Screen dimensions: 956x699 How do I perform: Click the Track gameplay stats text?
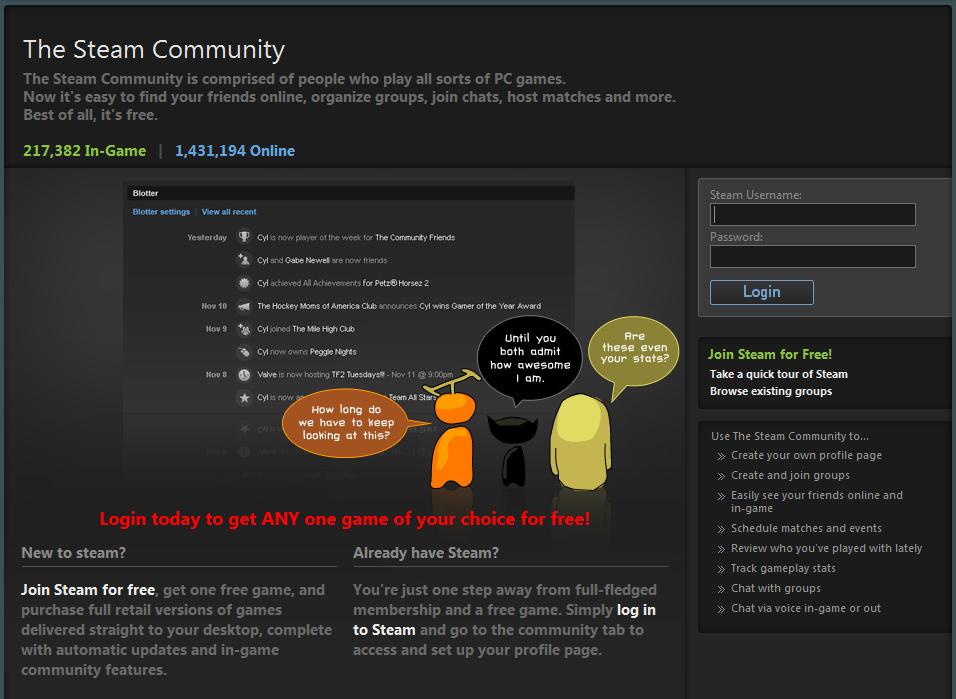[x=783, y=568]
